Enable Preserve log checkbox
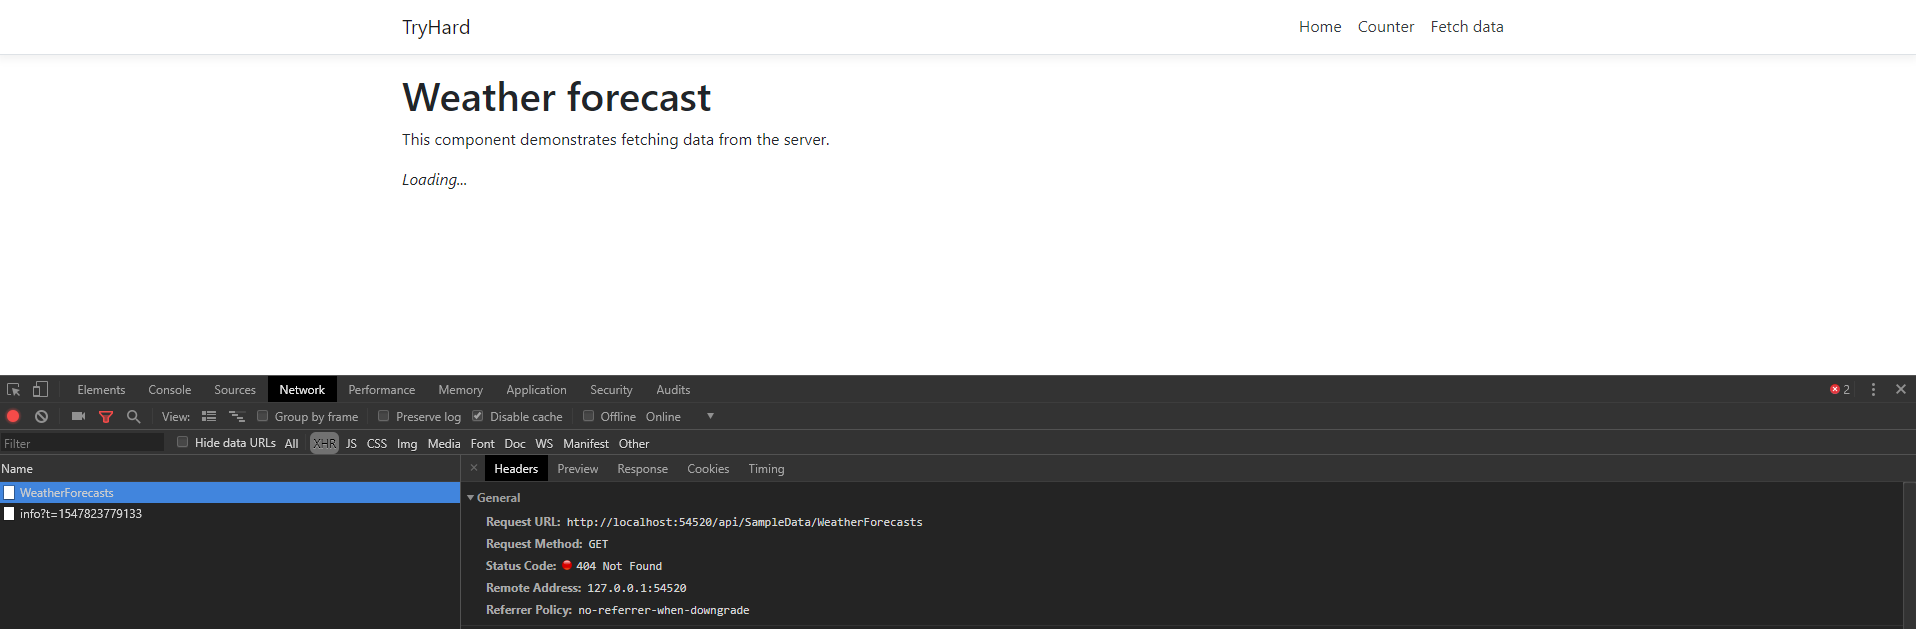Image resolution: width=1916 pixels, height=629 pixels. click(x=383, y=416)
